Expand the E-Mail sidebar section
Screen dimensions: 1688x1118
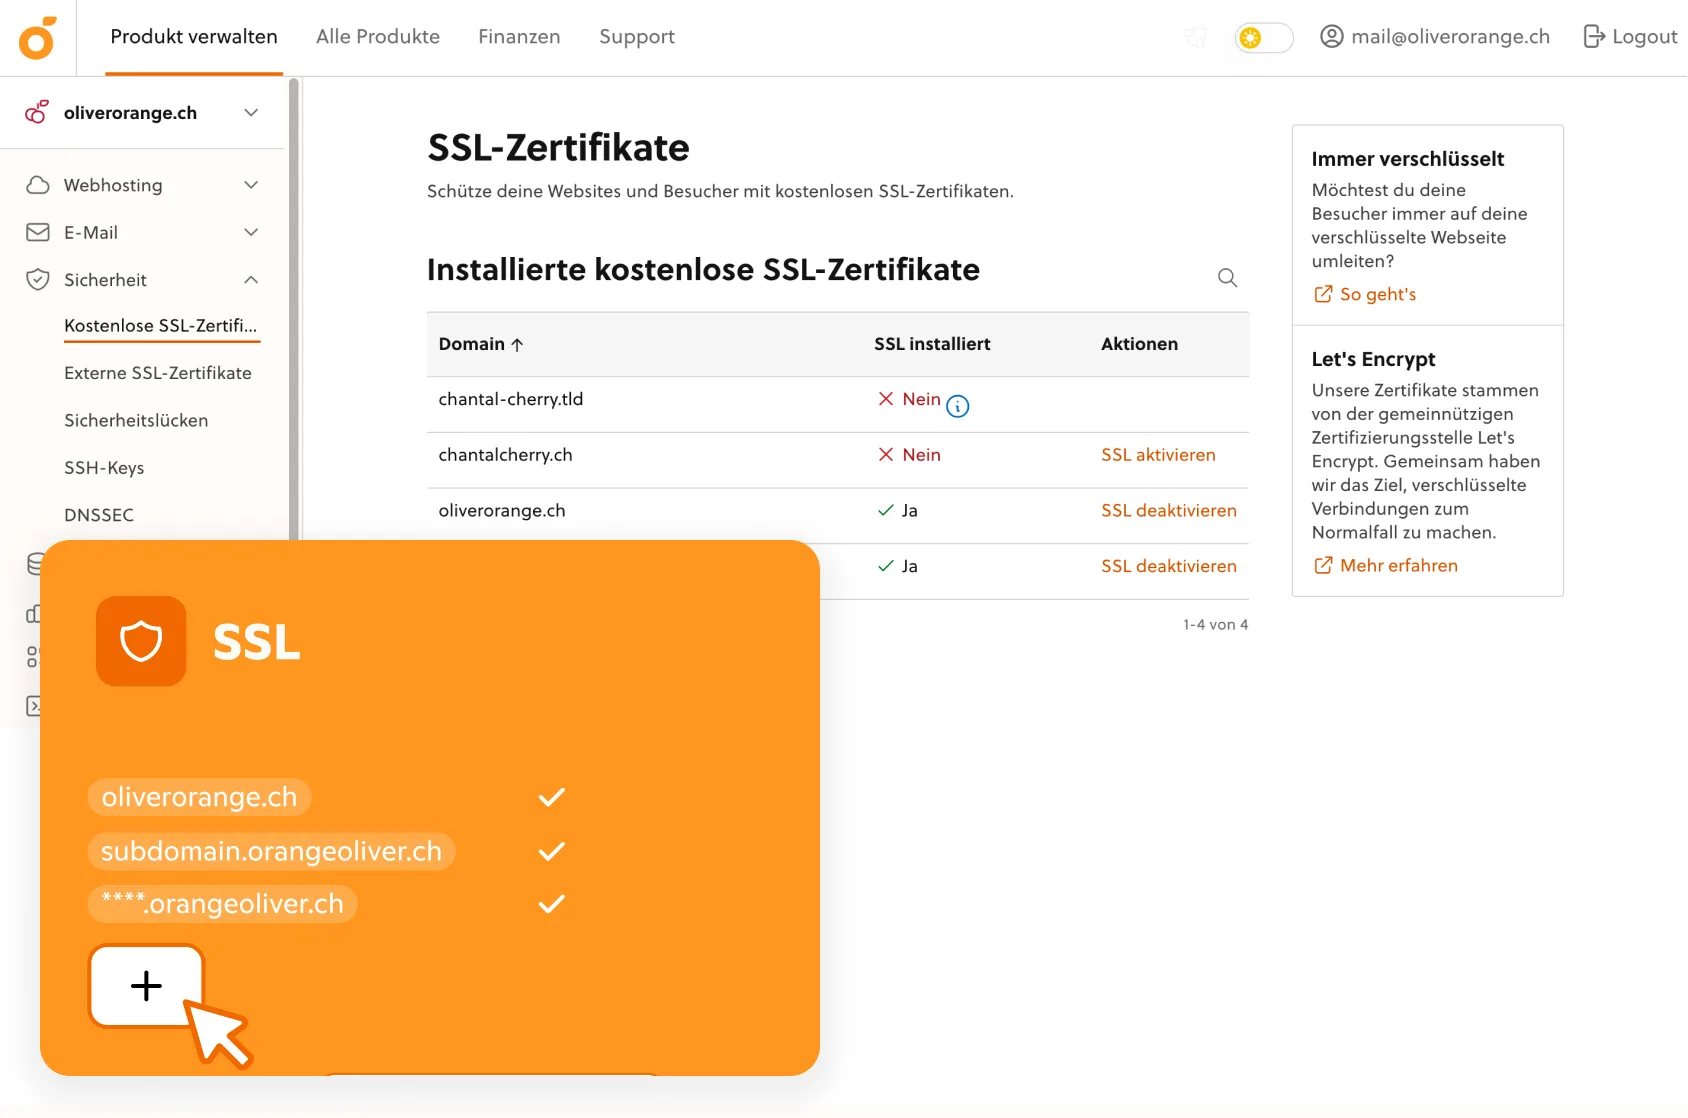point(251,232)
